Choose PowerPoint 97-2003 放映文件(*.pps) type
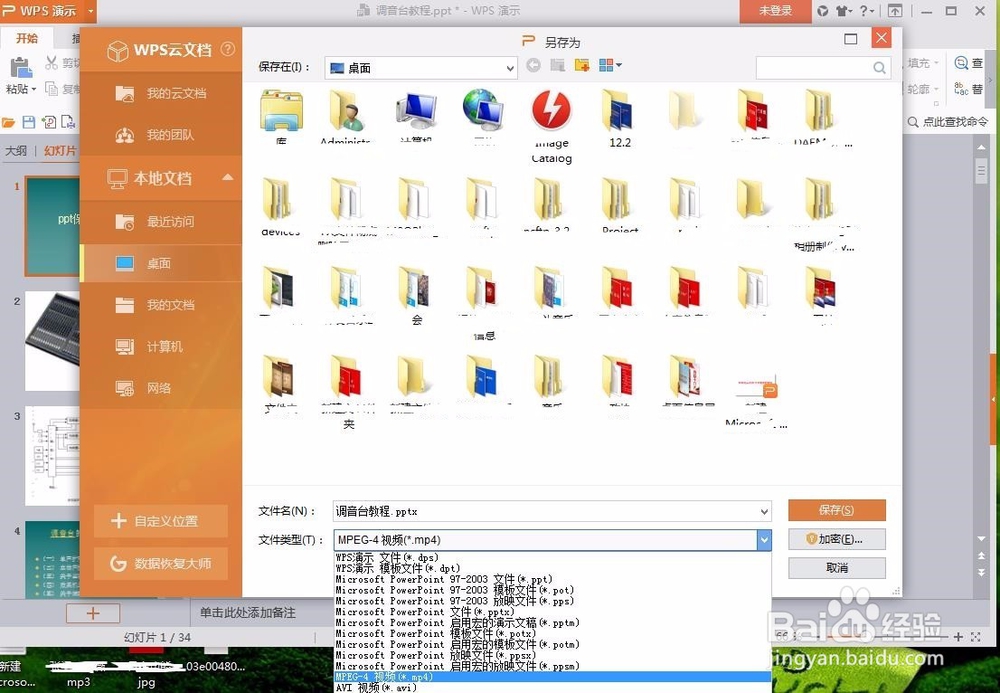 [x=552, y=601]
